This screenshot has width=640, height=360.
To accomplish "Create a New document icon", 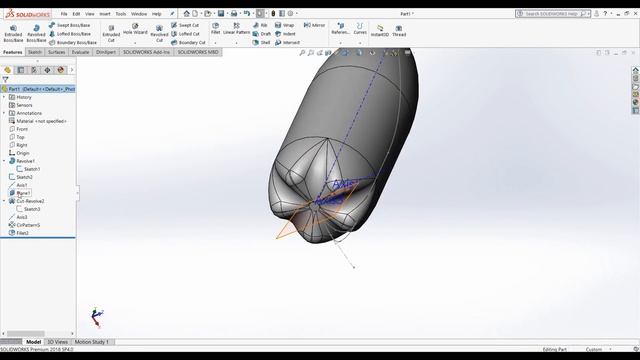I will click(x=195, y=13).
